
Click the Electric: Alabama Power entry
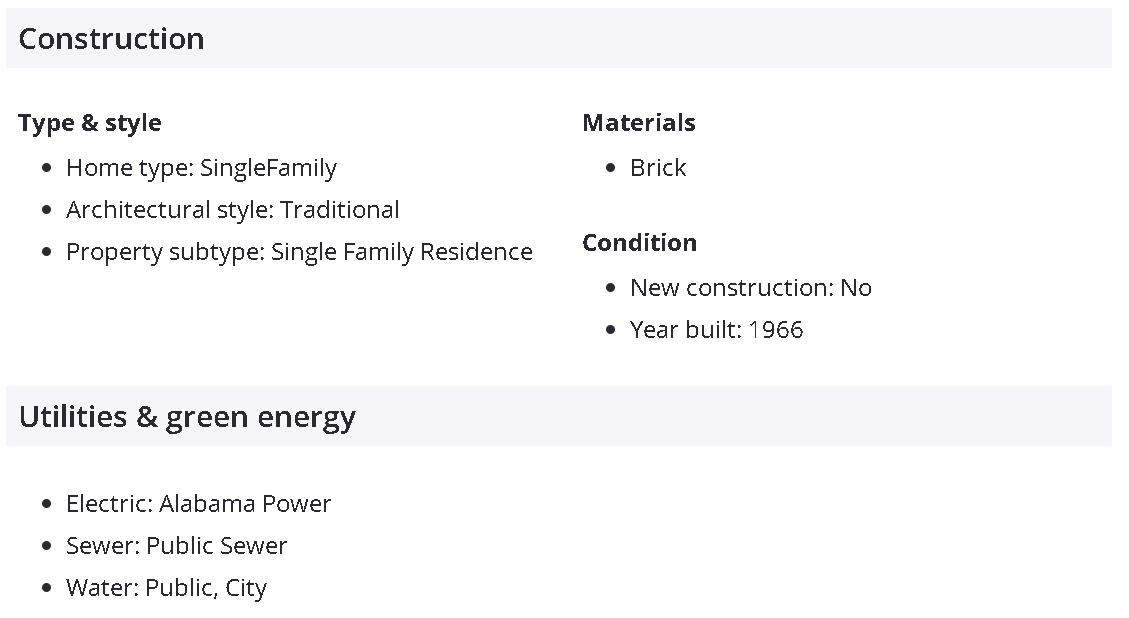[x=198, y=504]
